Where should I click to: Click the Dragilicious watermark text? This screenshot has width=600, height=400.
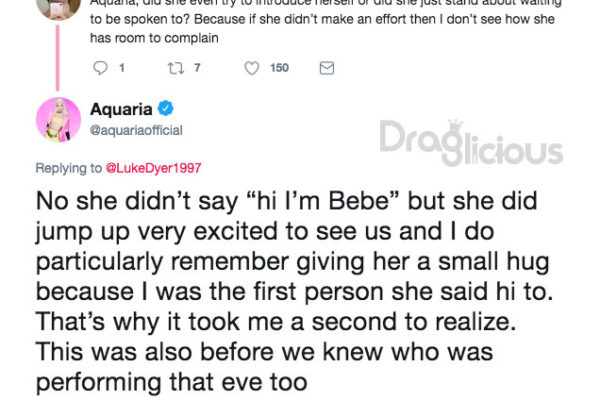471,143
